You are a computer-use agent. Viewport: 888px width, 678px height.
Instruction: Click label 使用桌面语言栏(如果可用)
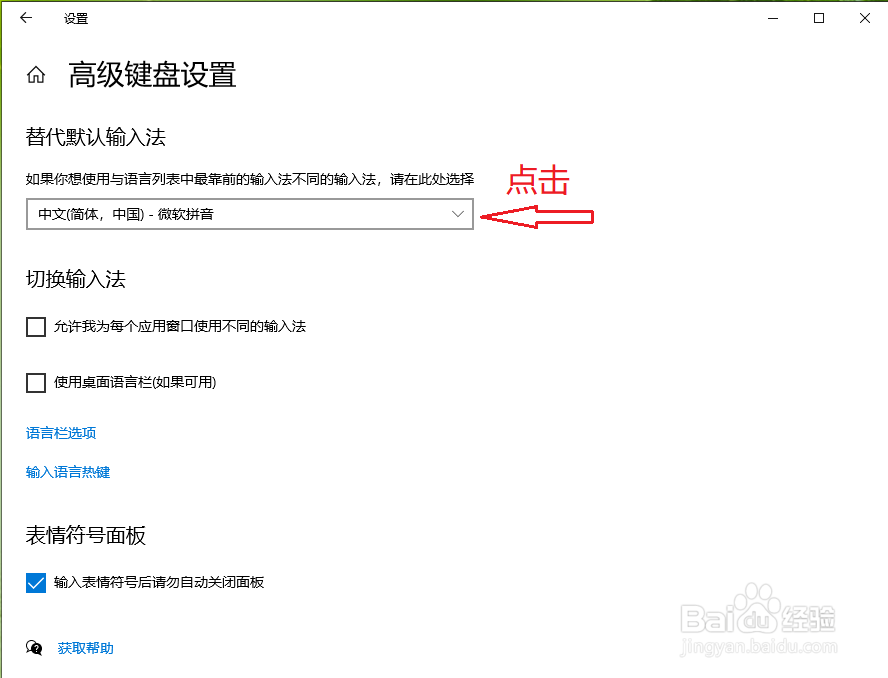(x=135, y=382)
